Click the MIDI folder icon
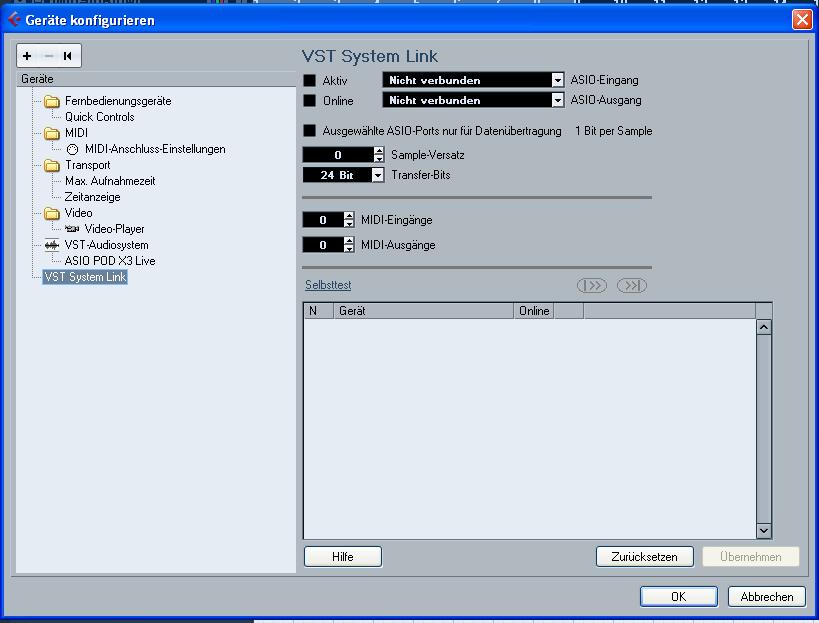The height and width of the screenshot is (623, 819). 52,133
